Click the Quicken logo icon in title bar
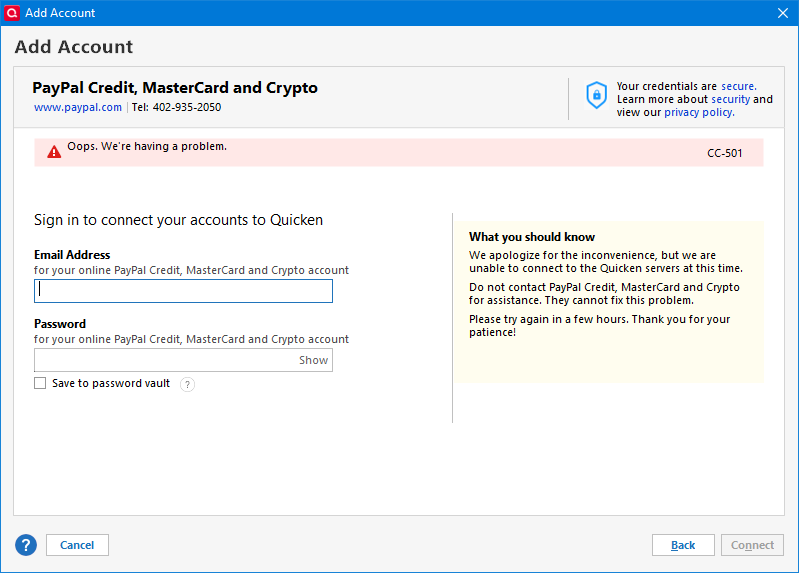 point(11,13)
